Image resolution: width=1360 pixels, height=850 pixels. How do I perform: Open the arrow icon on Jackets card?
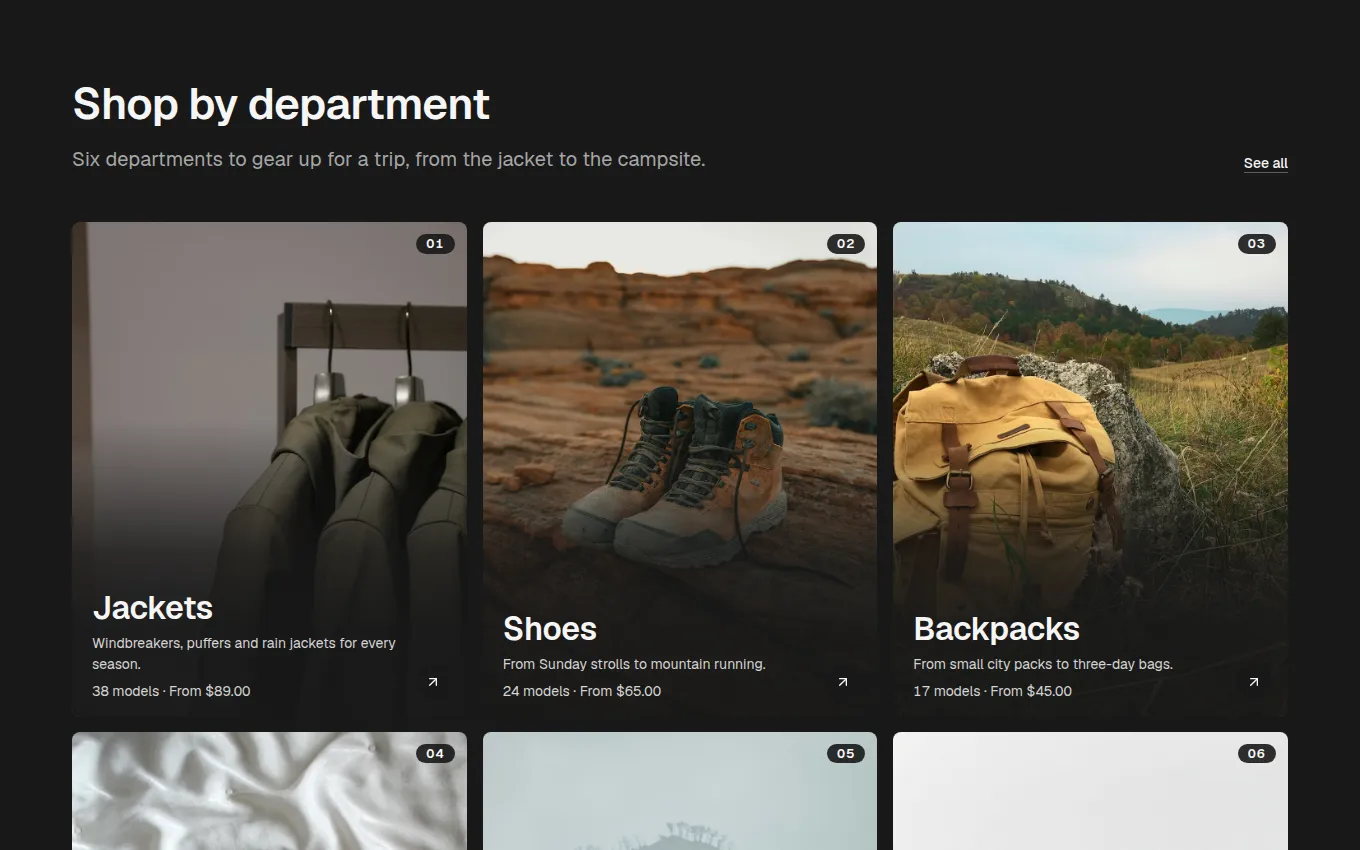[x=433, y=682]
